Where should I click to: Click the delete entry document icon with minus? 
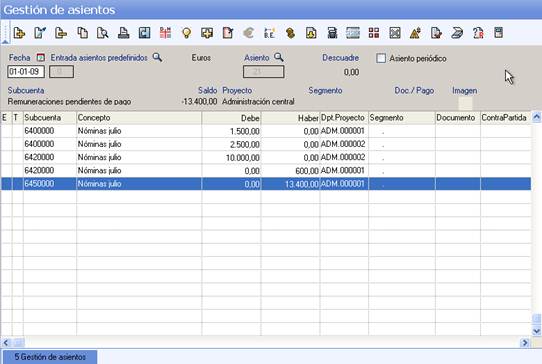pyautogui.click(x=61, y=33)
